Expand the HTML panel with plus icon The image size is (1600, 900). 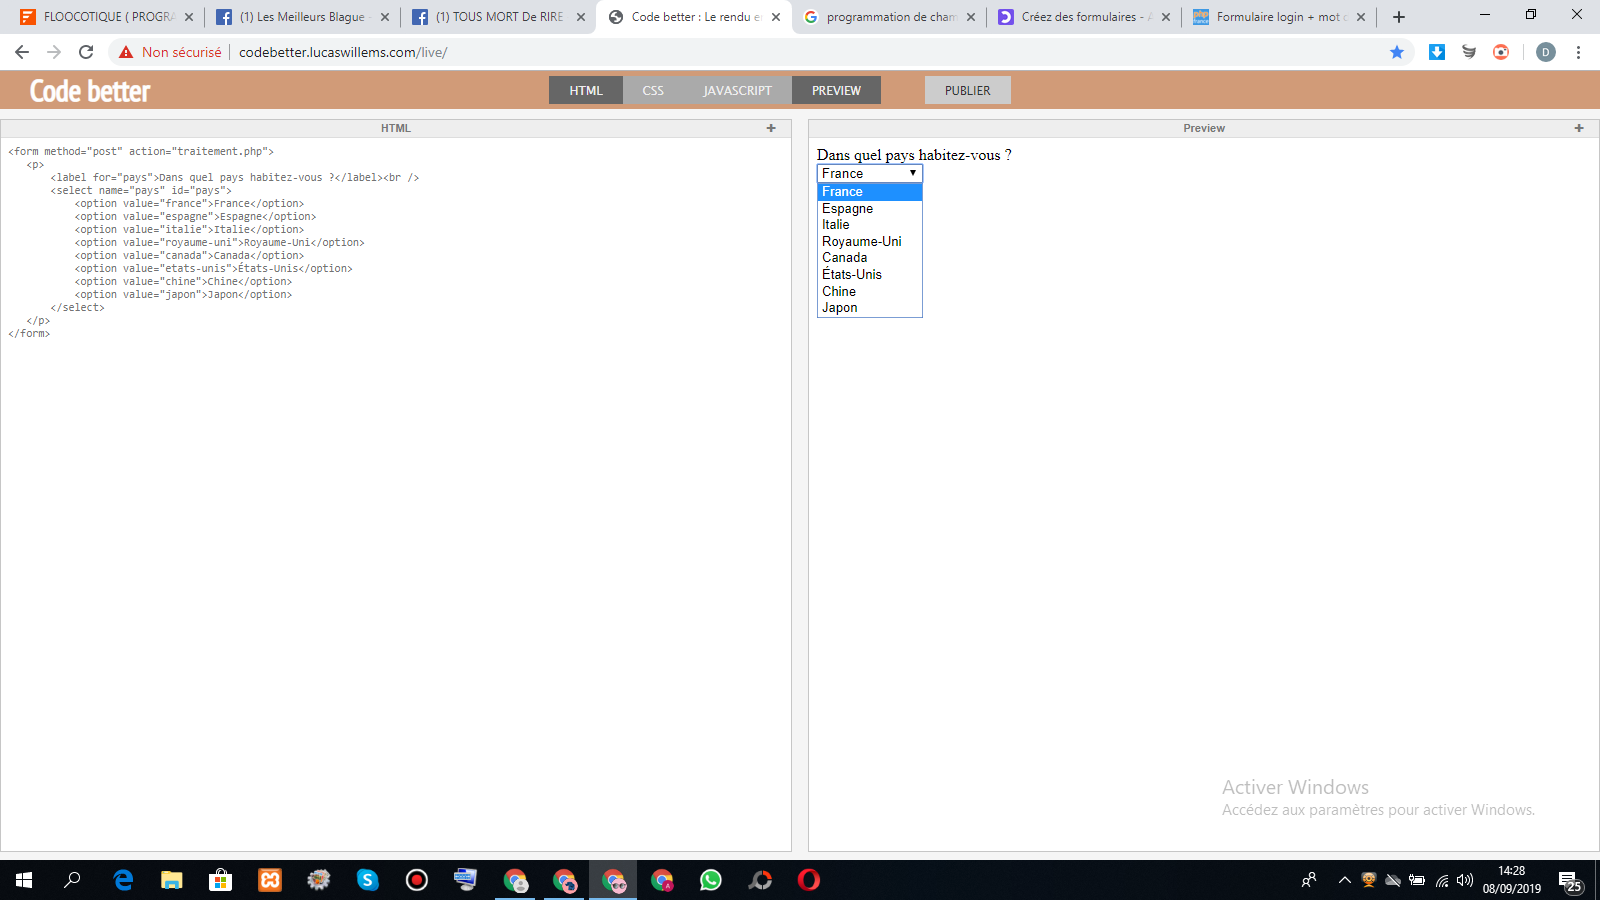point(771,128)
